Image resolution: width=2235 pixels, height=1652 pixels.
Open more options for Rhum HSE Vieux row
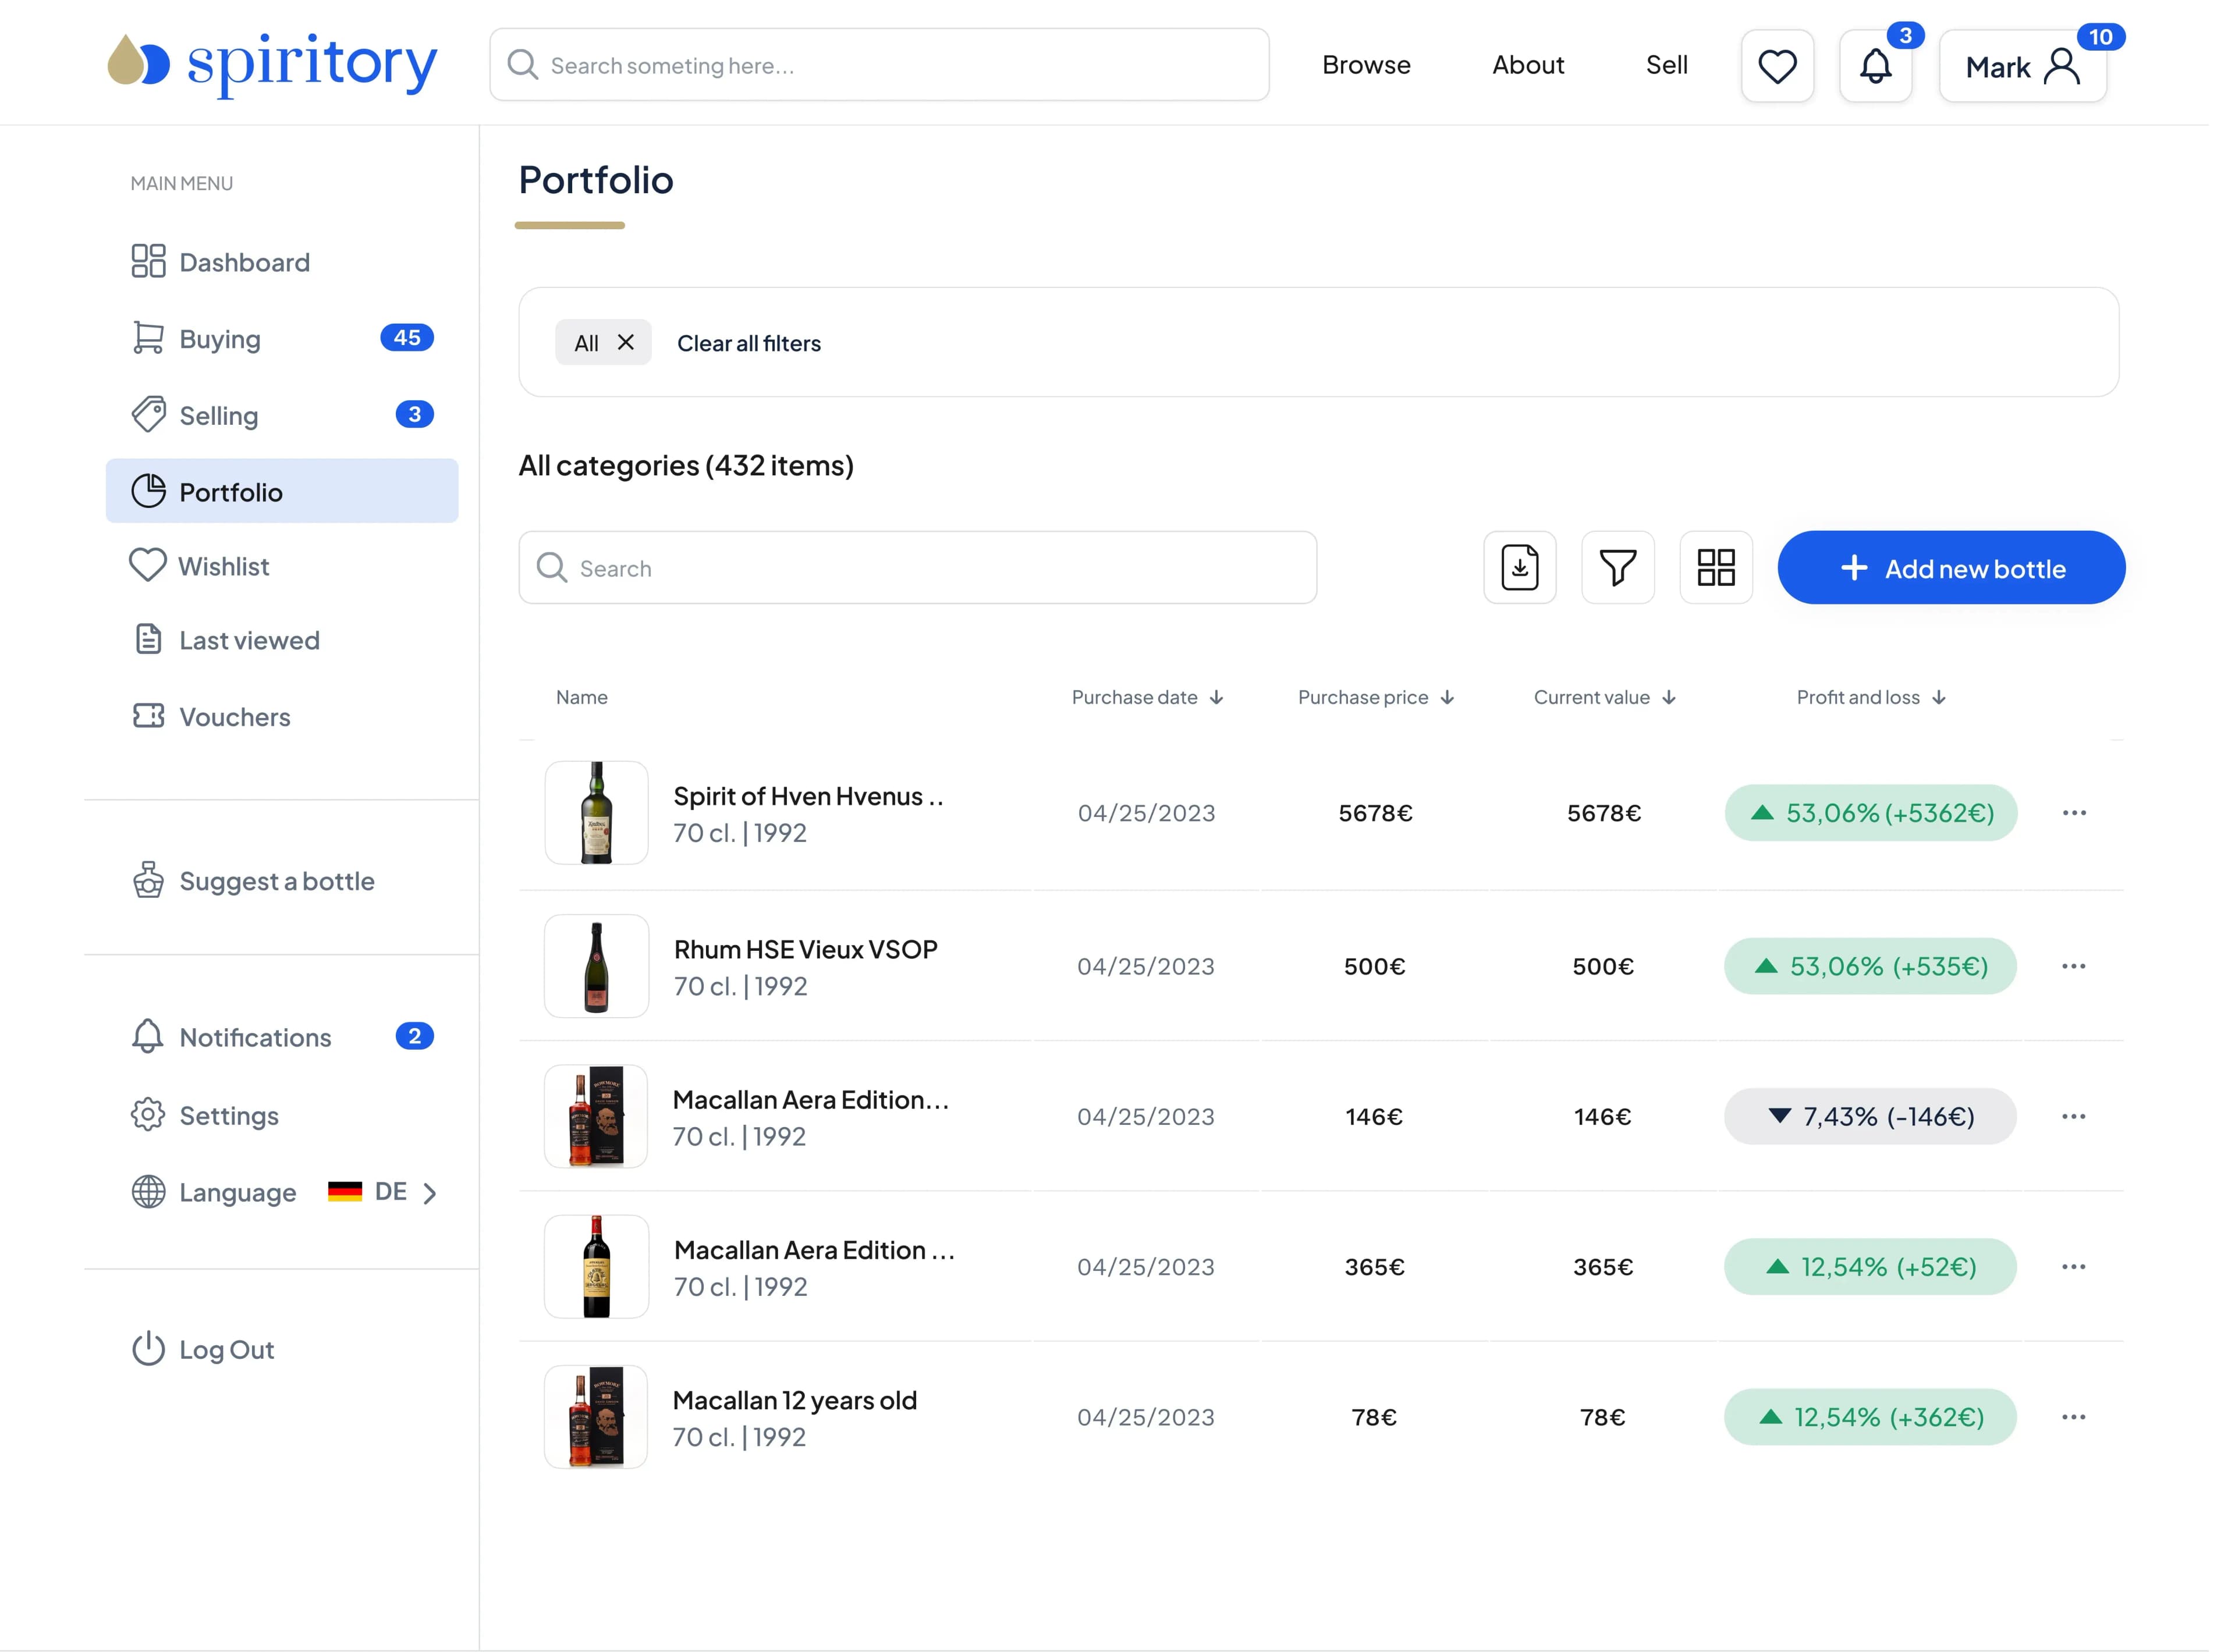tap(2073, 966)
